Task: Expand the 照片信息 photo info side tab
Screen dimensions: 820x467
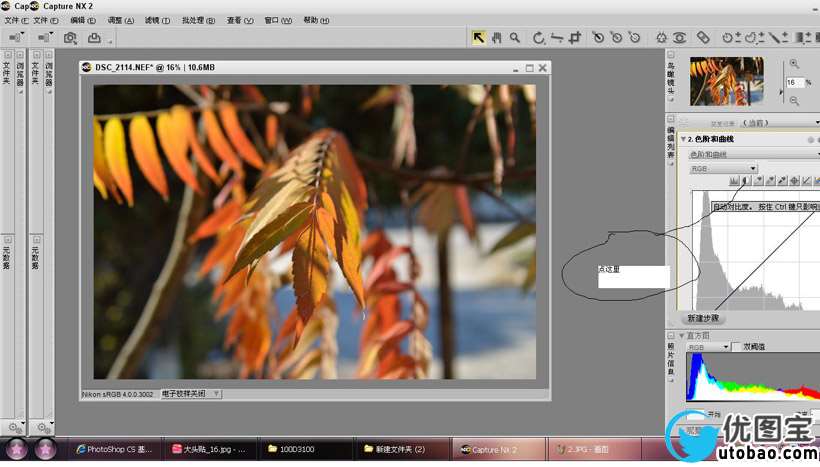Action: 671,357
